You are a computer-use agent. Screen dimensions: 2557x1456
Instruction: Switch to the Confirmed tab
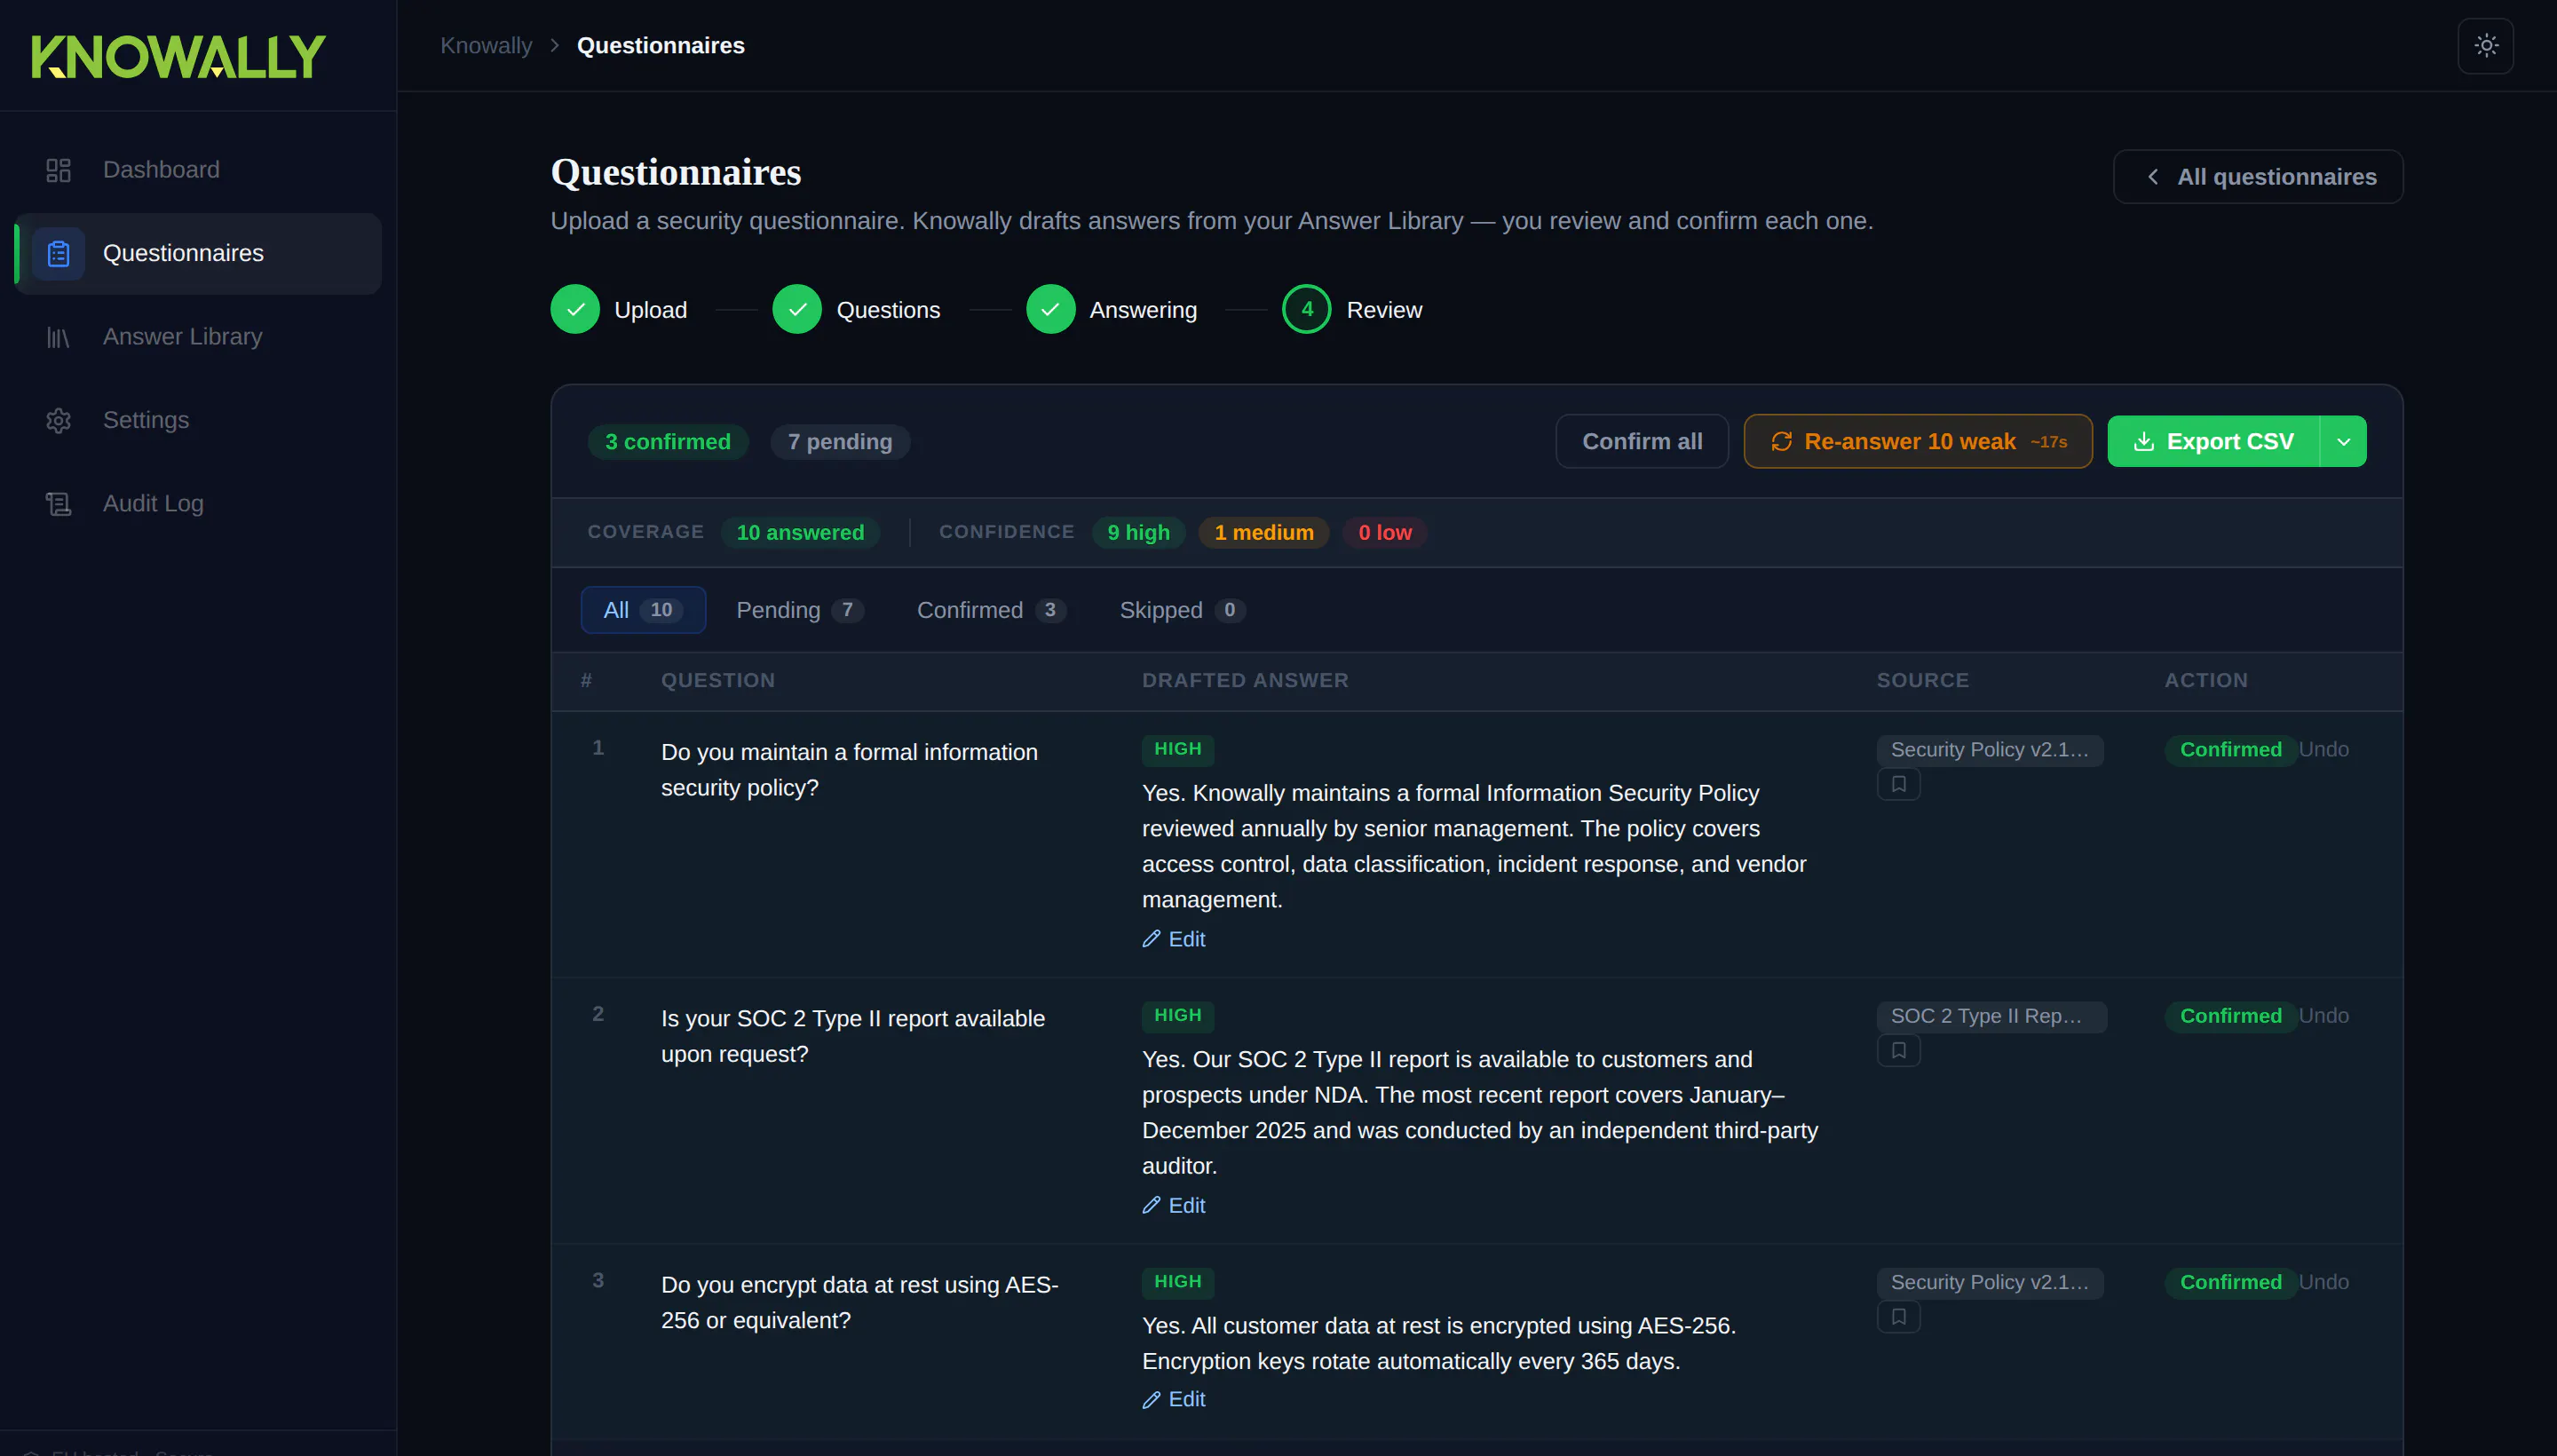tap(991, 610)
